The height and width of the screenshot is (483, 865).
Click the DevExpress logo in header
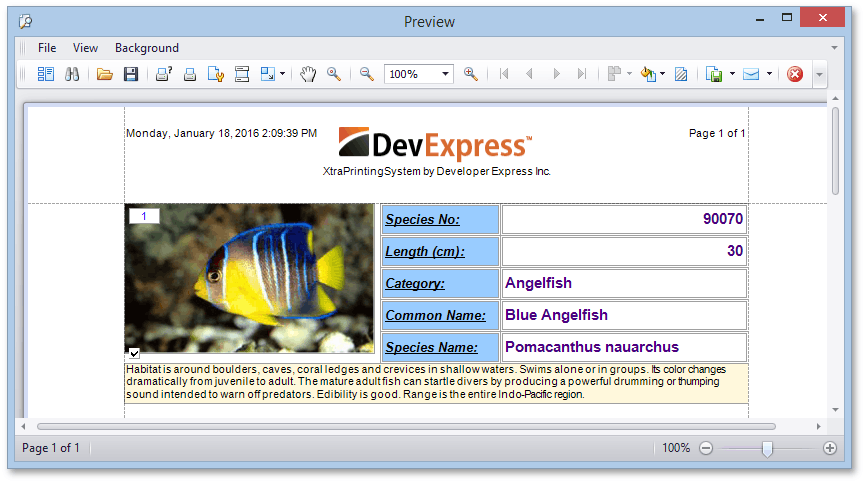pos(435,144)
